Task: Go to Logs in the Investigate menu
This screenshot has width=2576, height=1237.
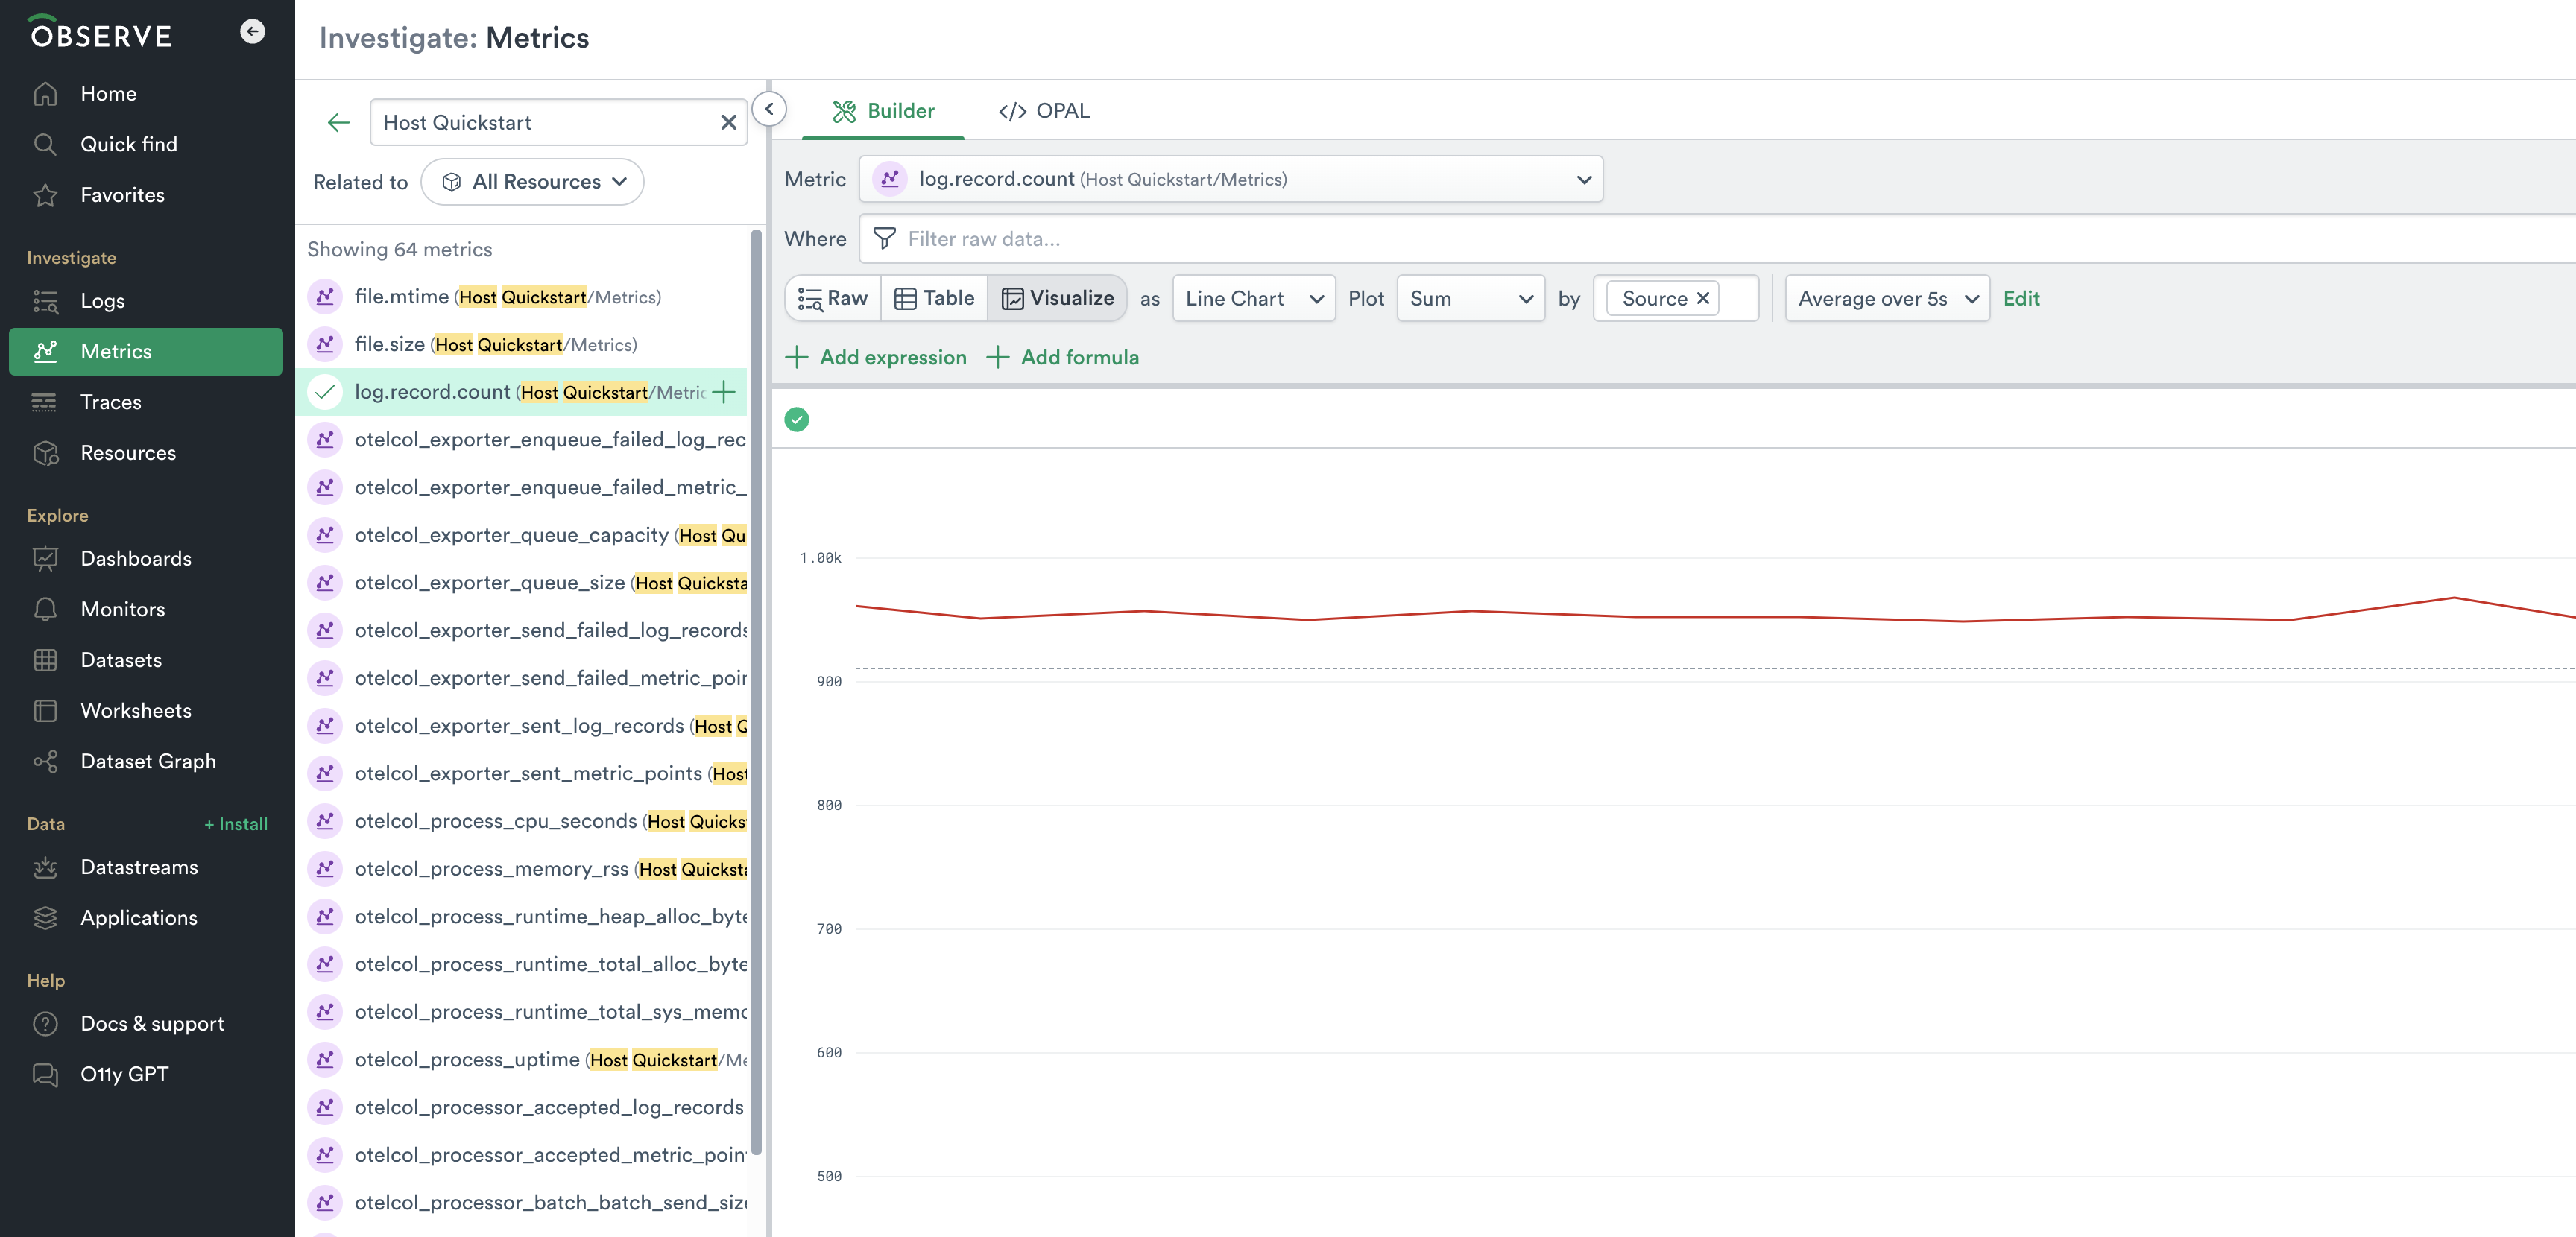Action: point(102,301)
